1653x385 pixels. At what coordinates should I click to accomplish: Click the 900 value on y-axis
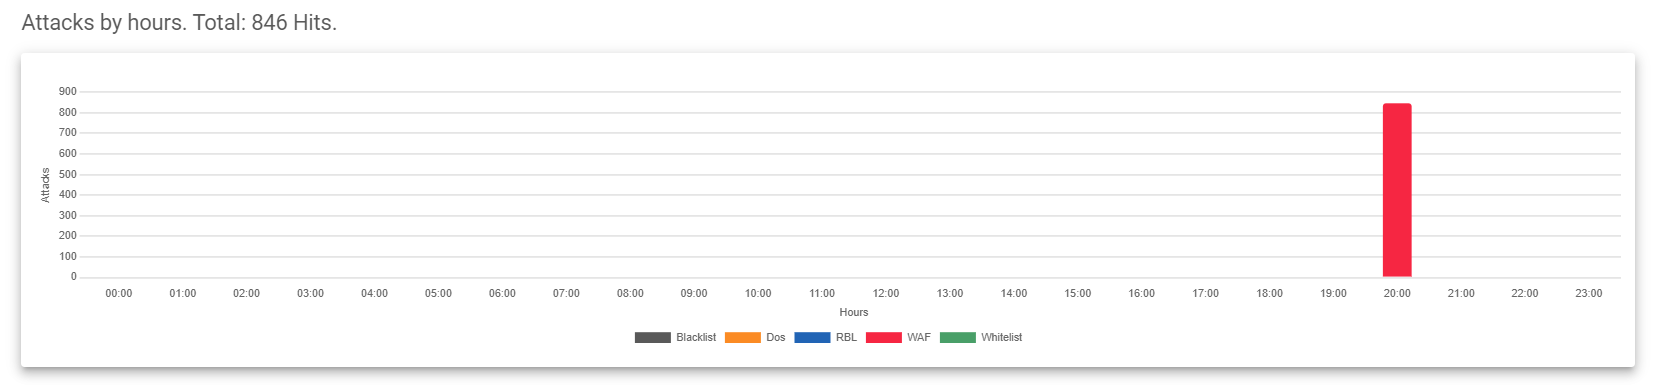(x=67, y=92)
